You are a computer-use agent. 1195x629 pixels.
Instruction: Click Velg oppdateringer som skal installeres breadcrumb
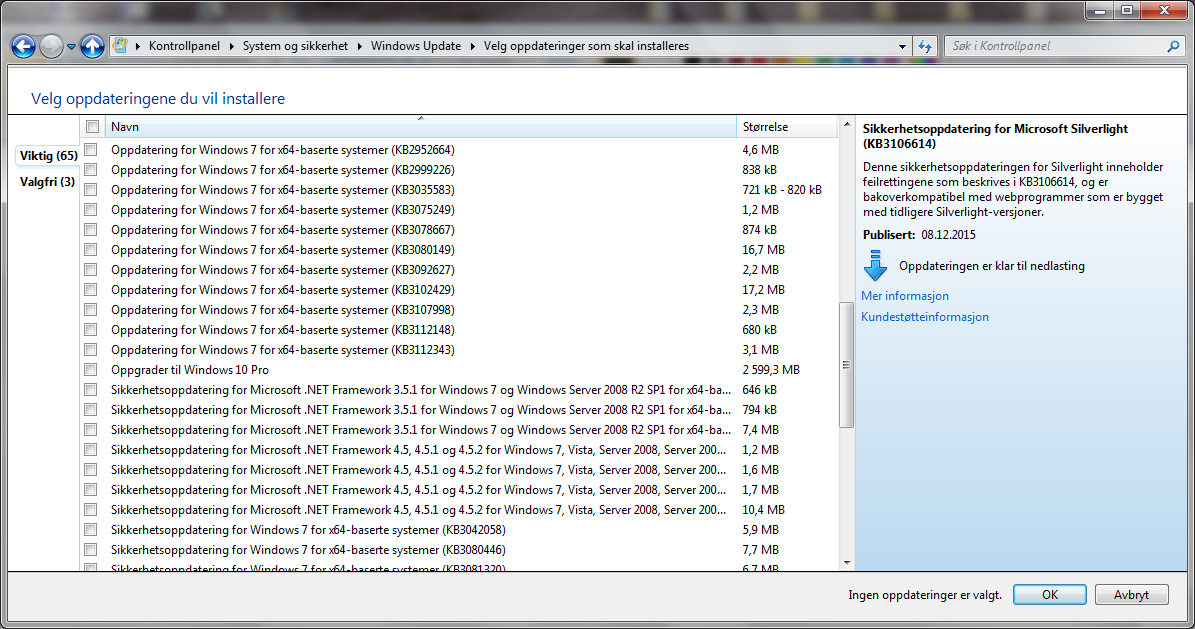tap(586, 46)
